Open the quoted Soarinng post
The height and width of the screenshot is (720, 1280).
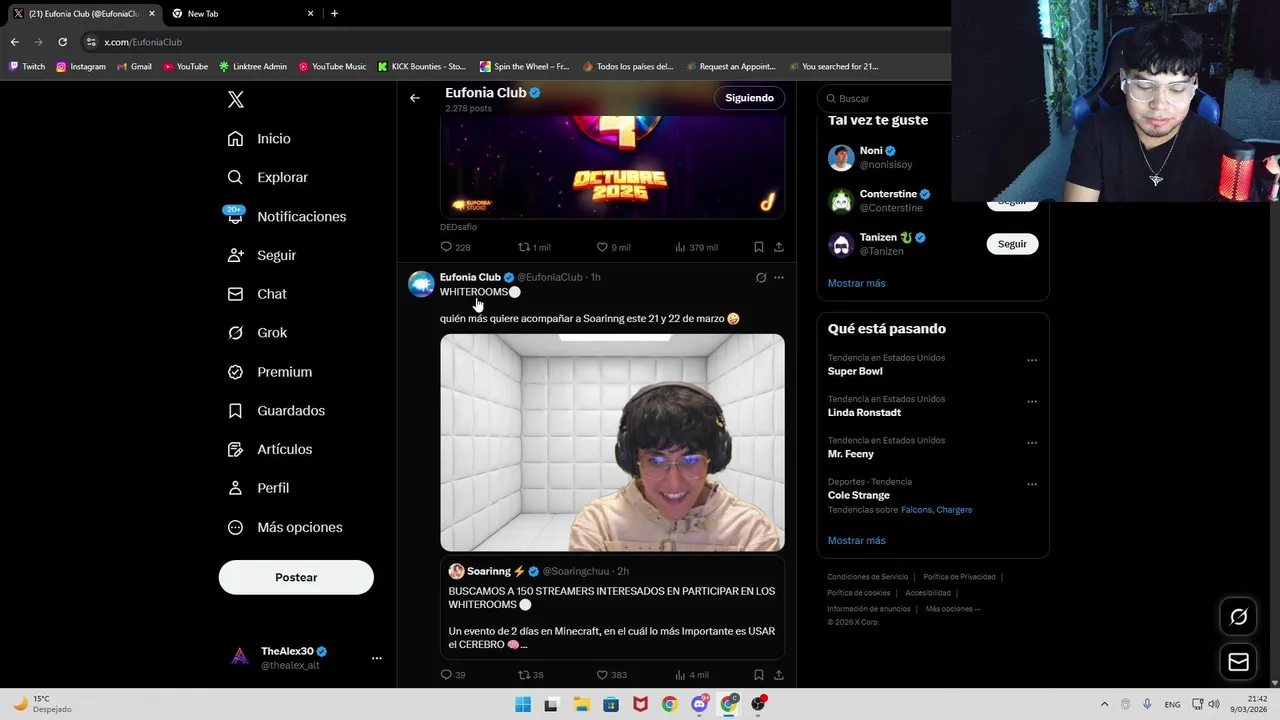(612, 608)
